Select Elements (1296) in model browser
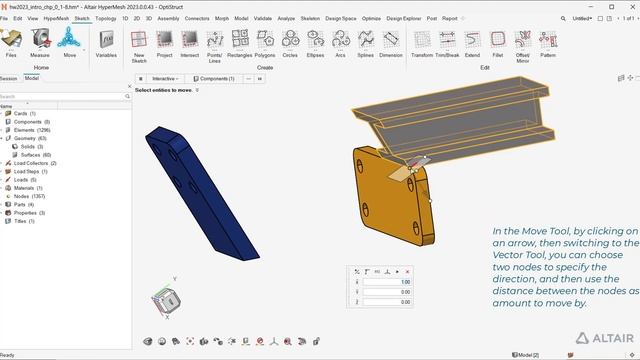 [x=32, y=130]
